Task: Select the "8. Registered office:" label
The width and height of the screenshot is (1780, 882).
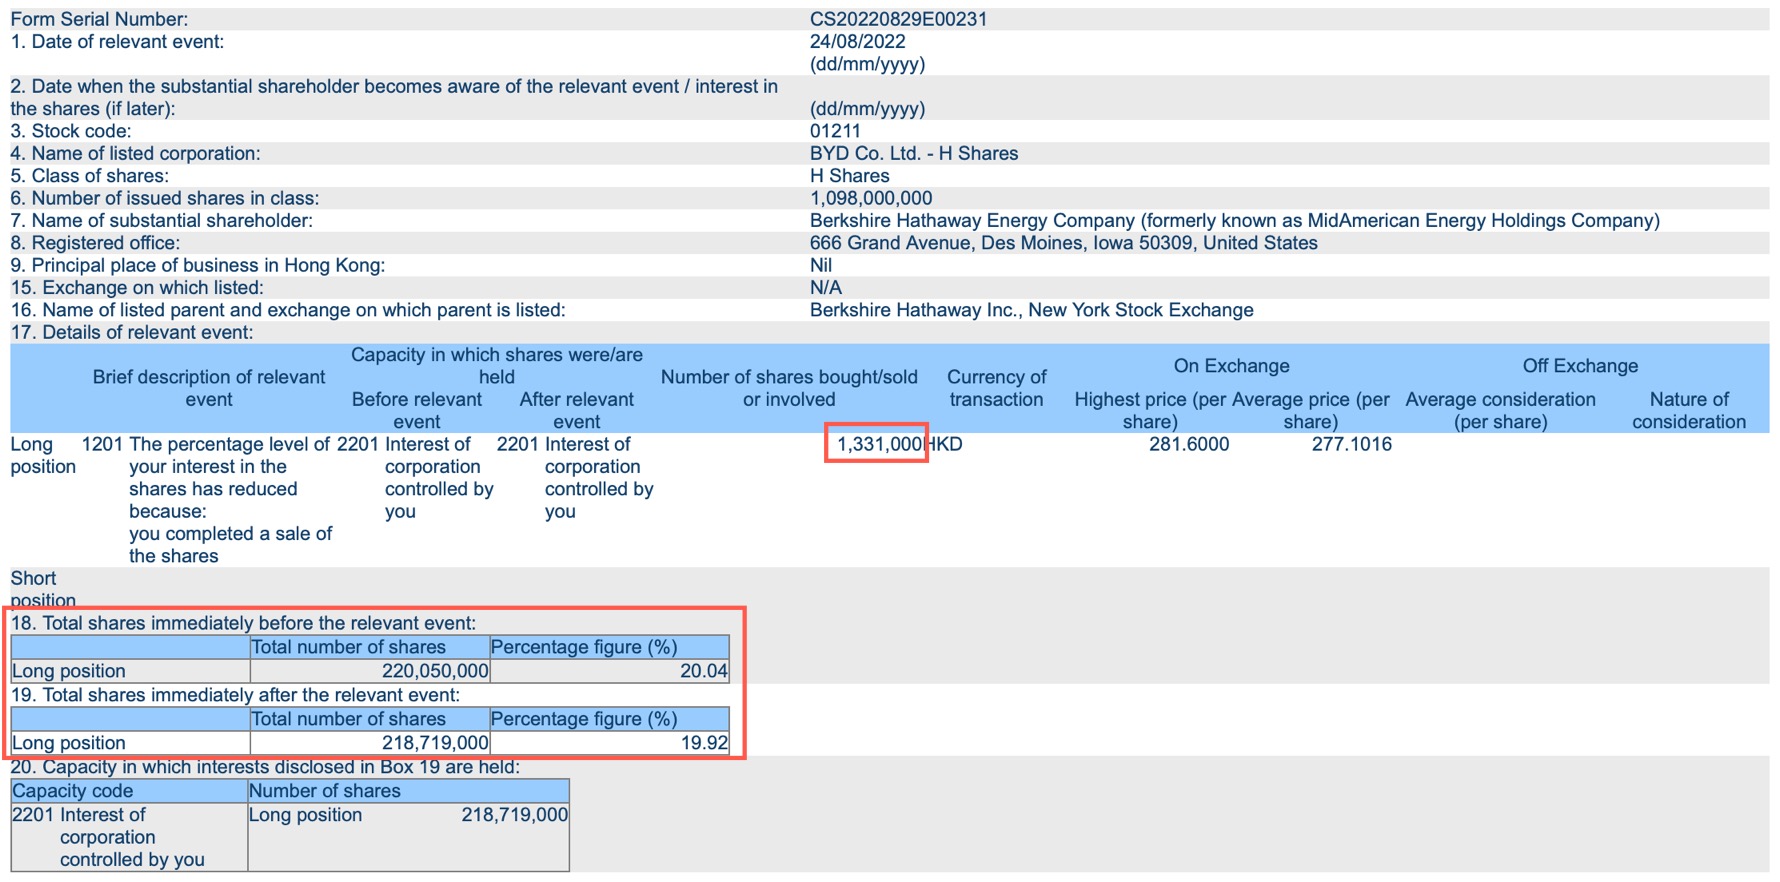Action: (95, 243)
